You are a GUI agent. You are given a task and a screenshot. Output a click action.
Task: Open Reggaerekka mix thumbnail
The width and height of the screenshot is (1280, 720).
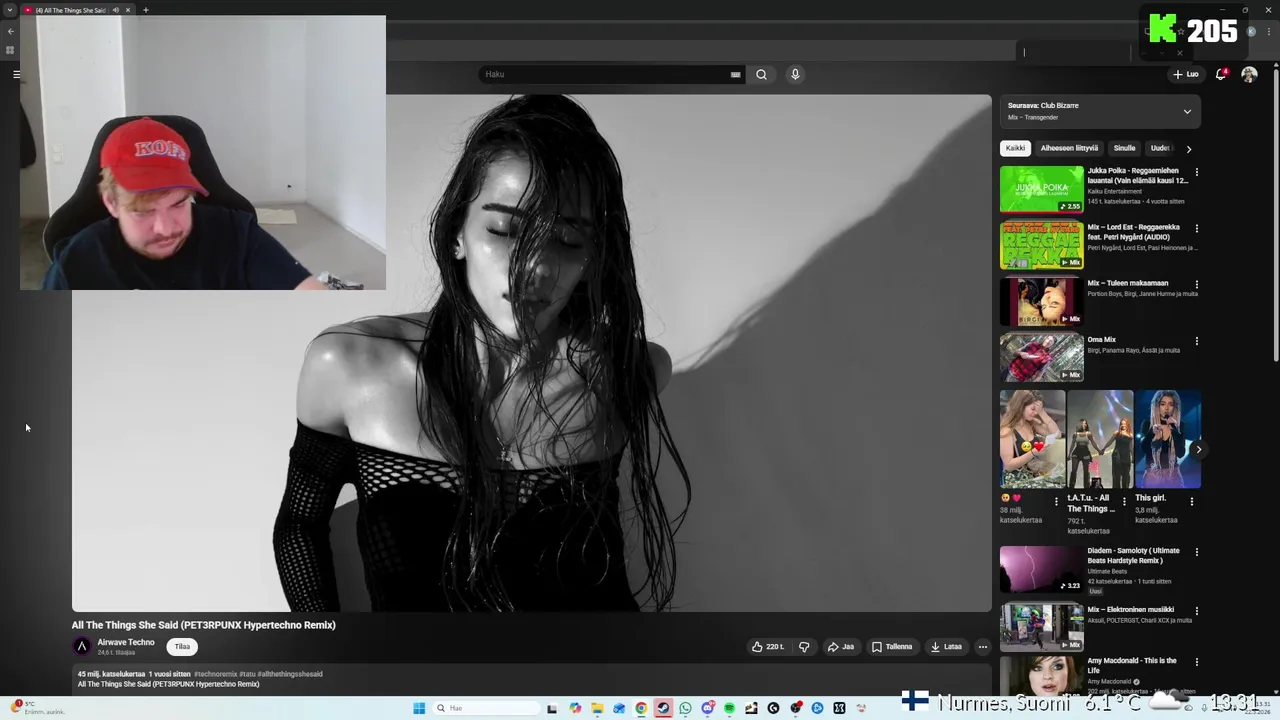(1041, 245)
